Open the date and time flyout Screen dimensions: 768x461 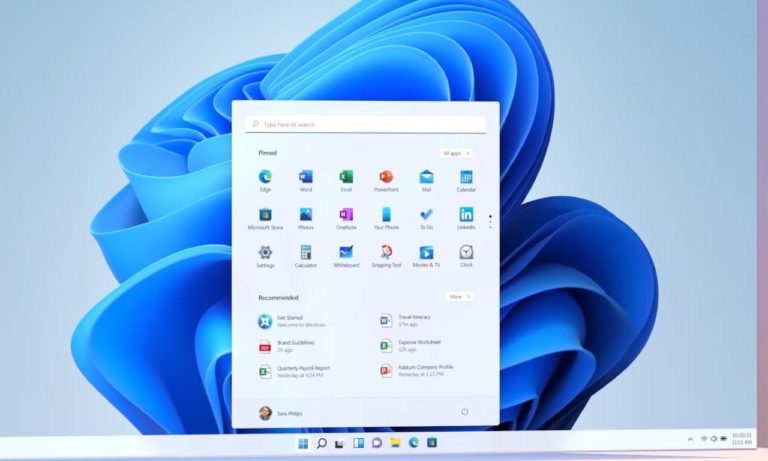point(742,438)
